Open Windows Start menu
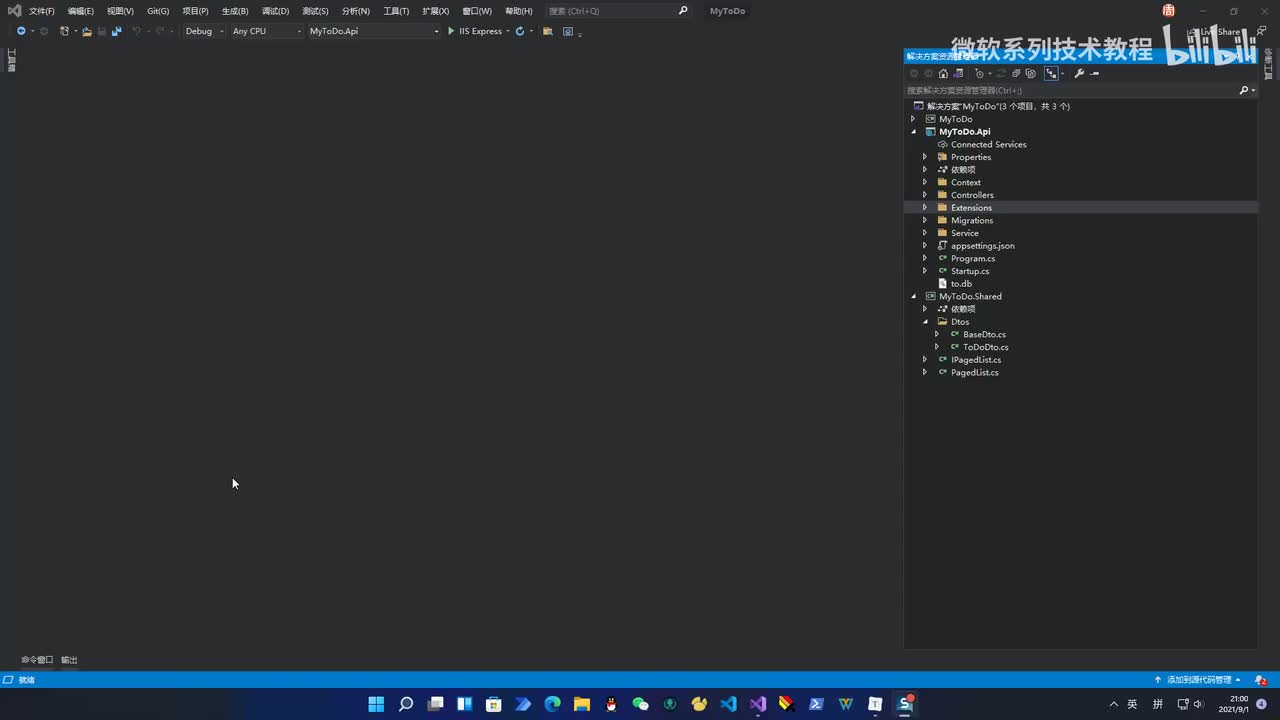 (x=376, y=704)
